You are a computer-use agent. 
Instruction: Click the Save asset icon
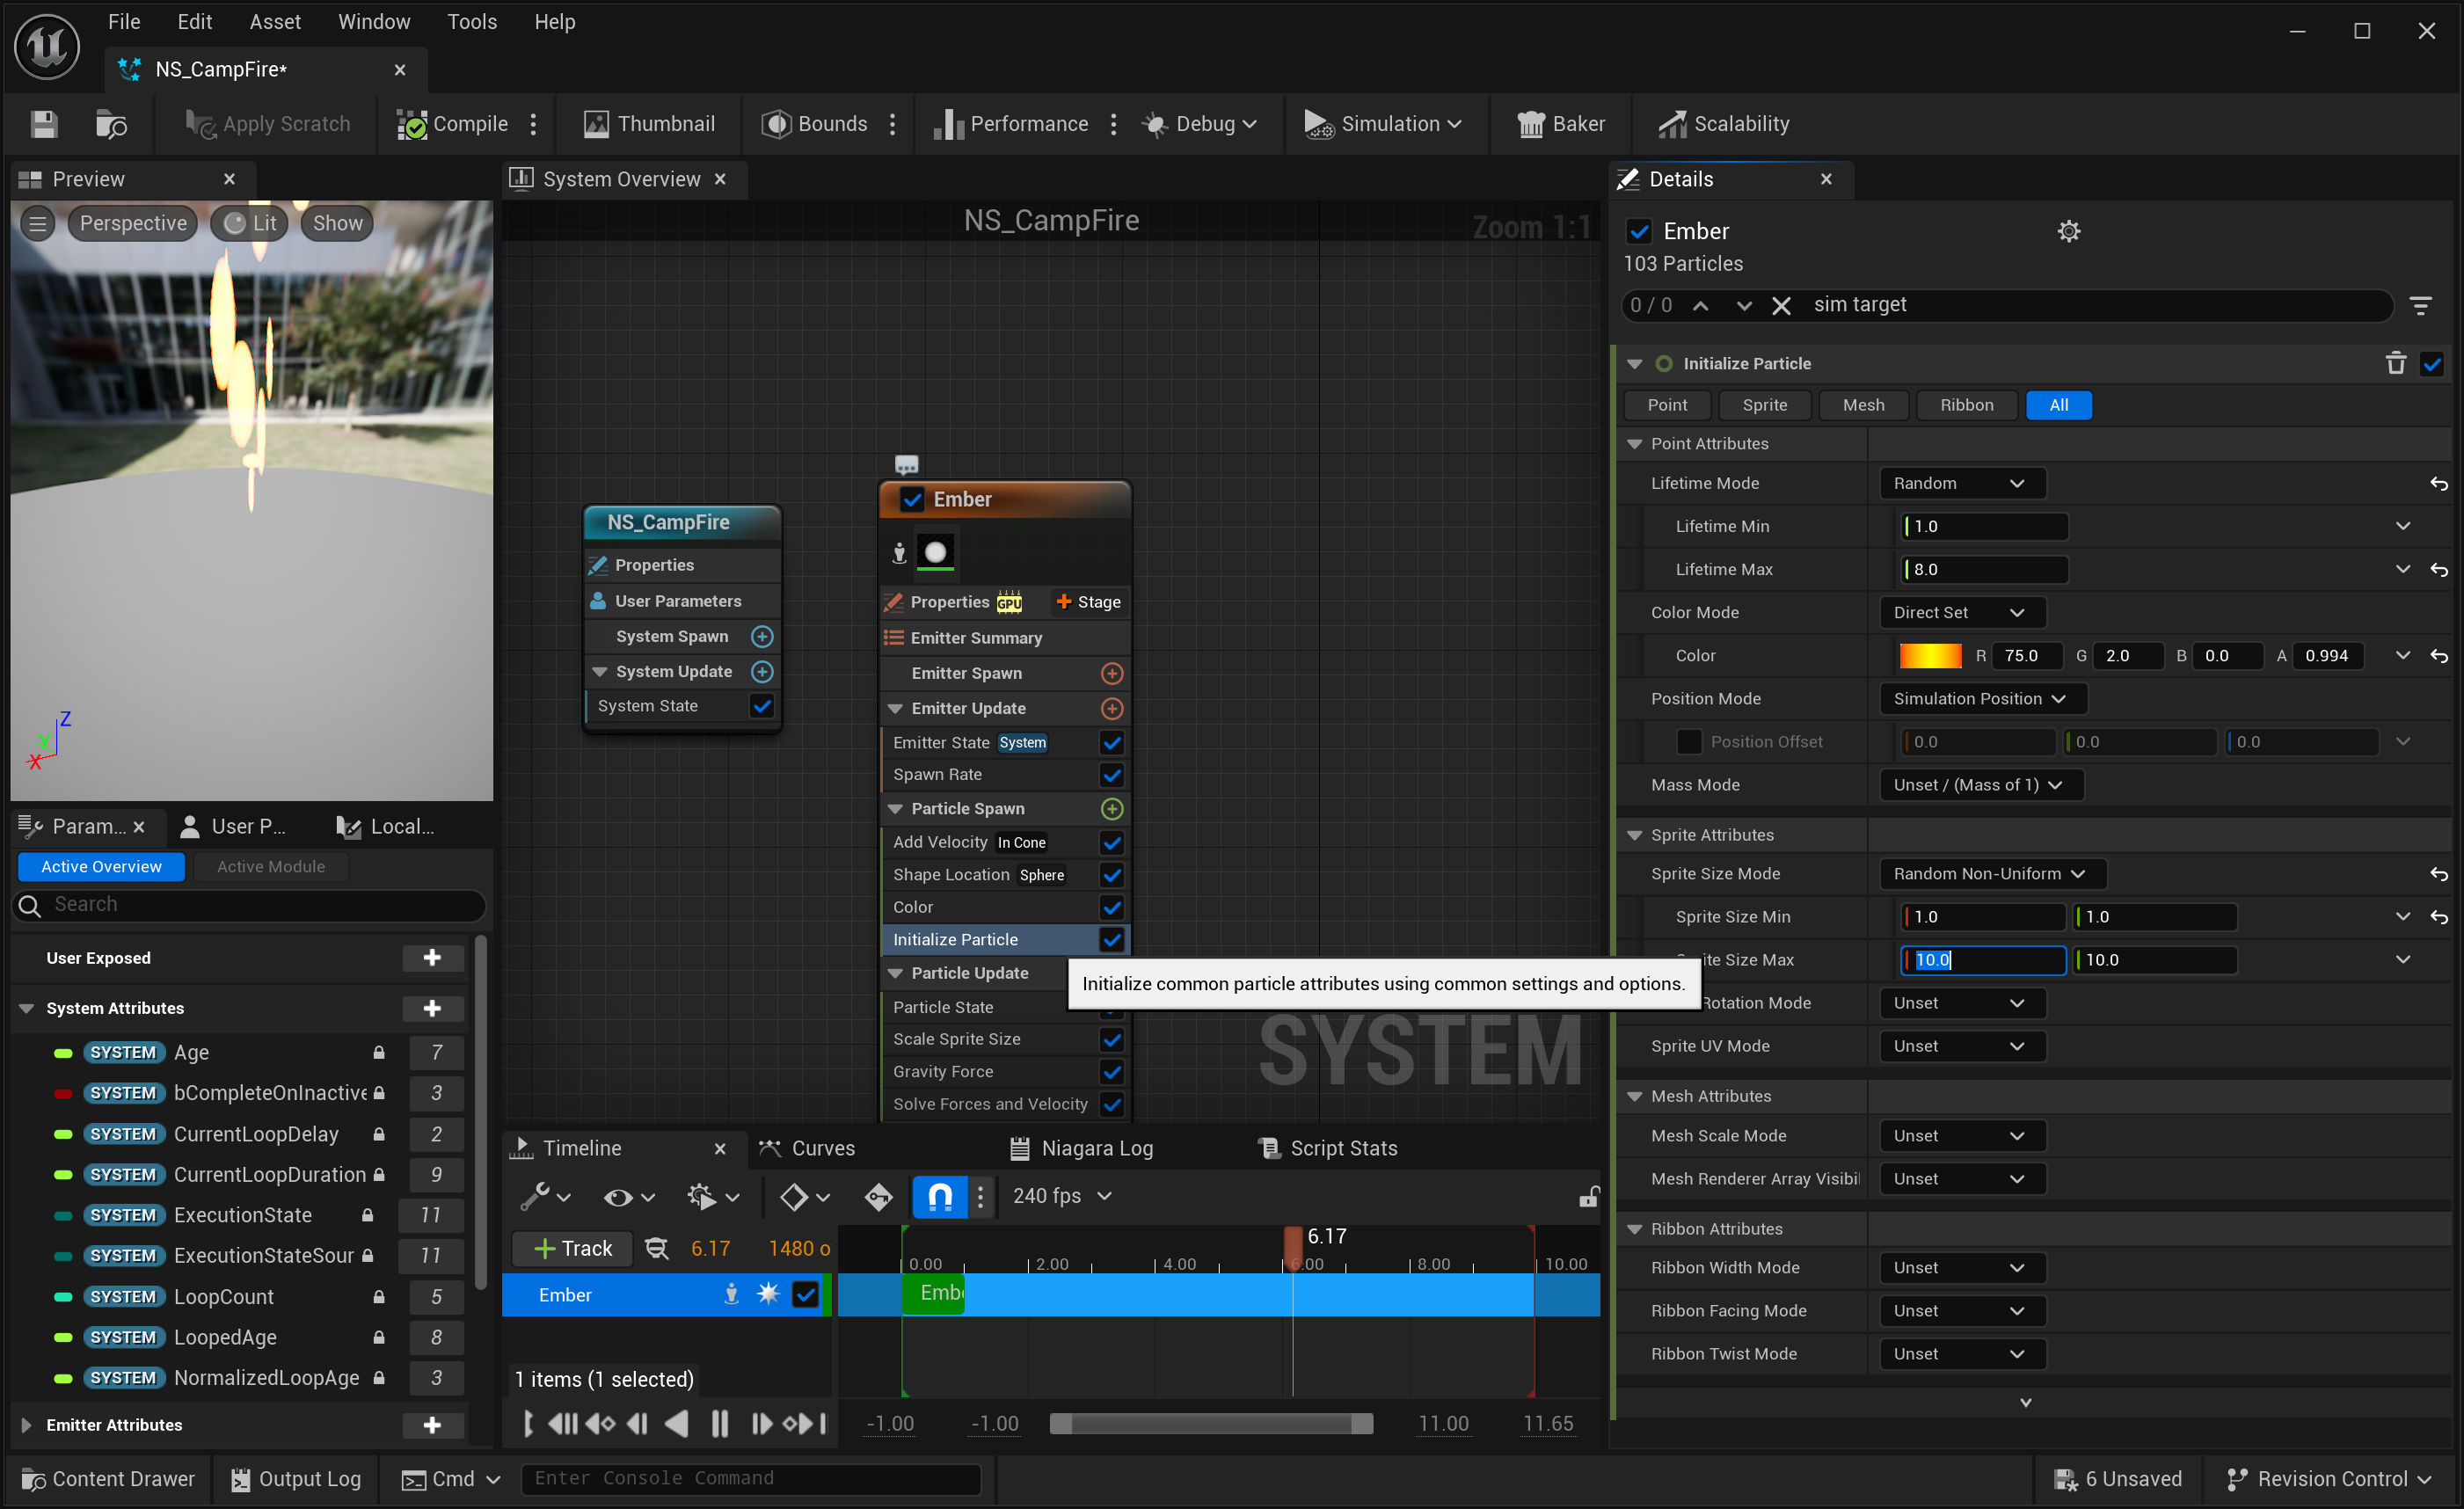coord(44,124)
